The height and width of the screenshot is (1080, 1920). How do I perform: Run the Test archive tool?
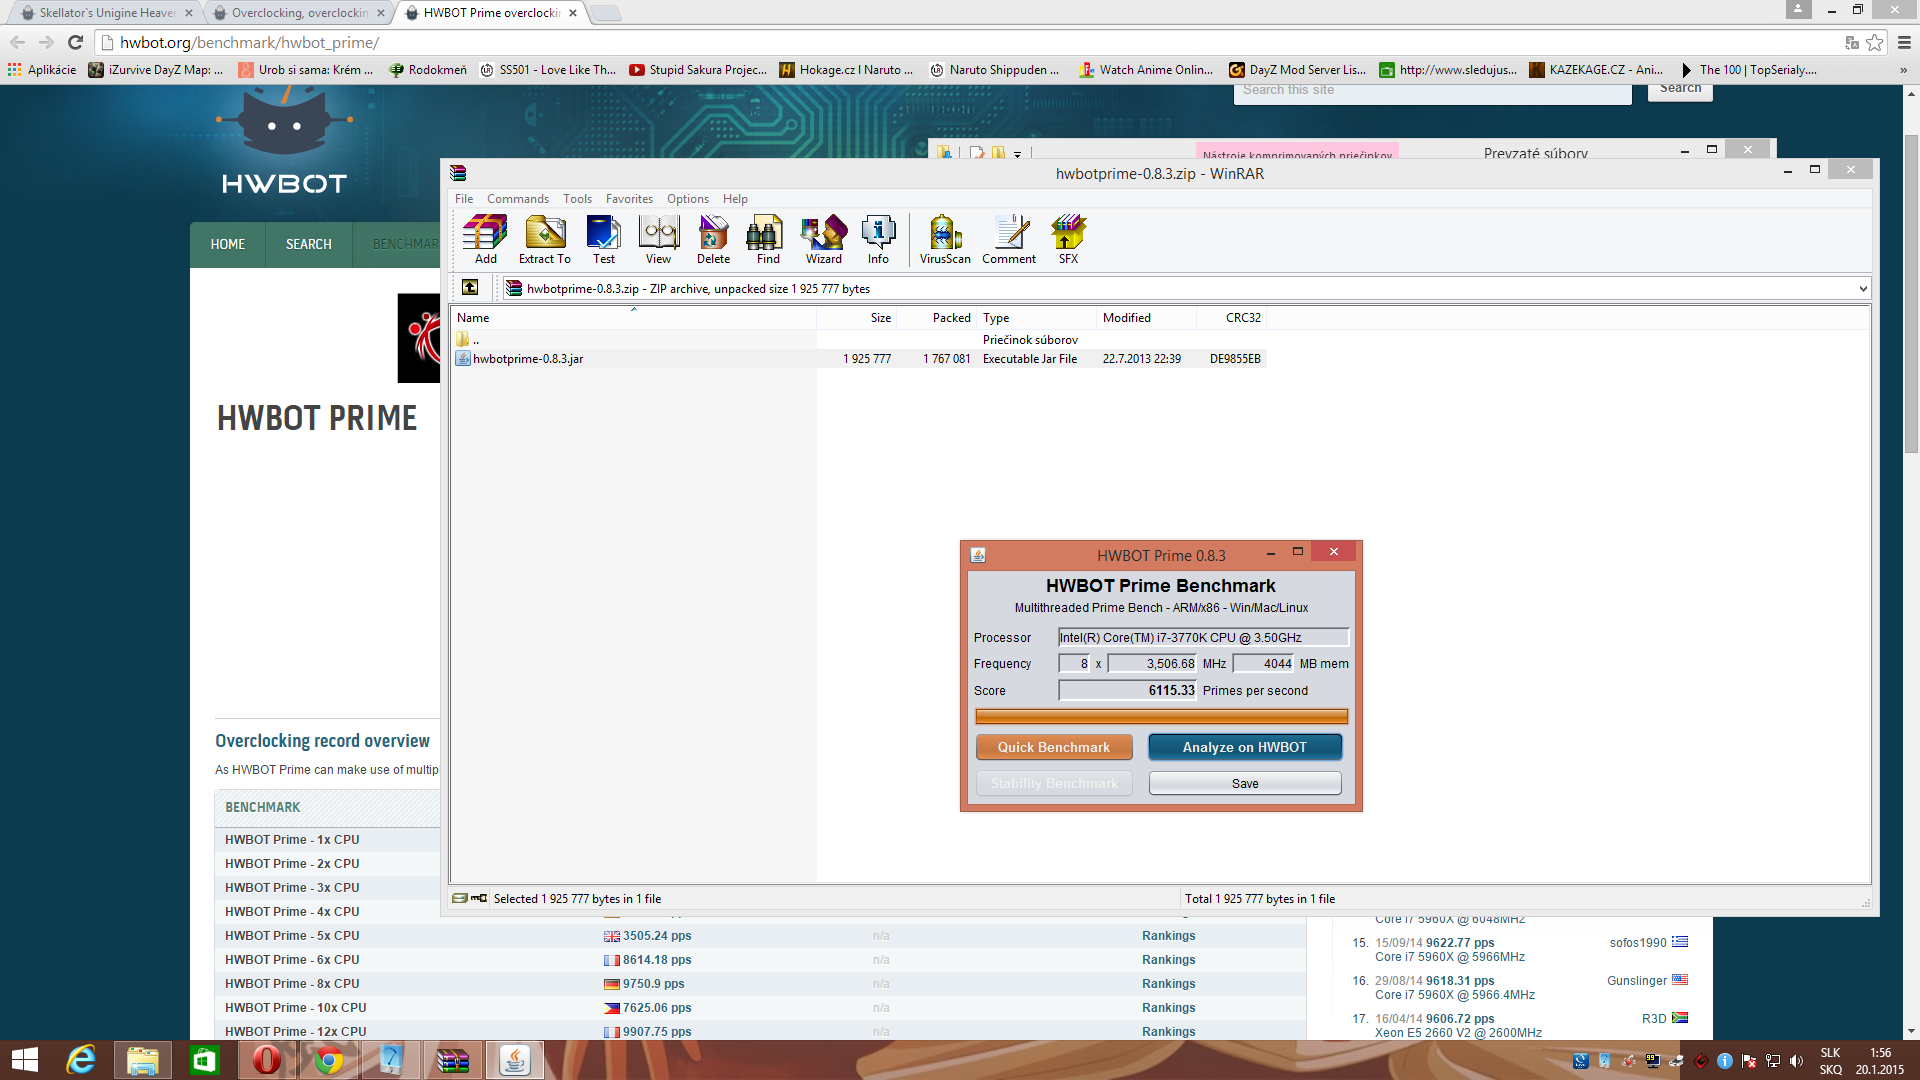point(604,239)
